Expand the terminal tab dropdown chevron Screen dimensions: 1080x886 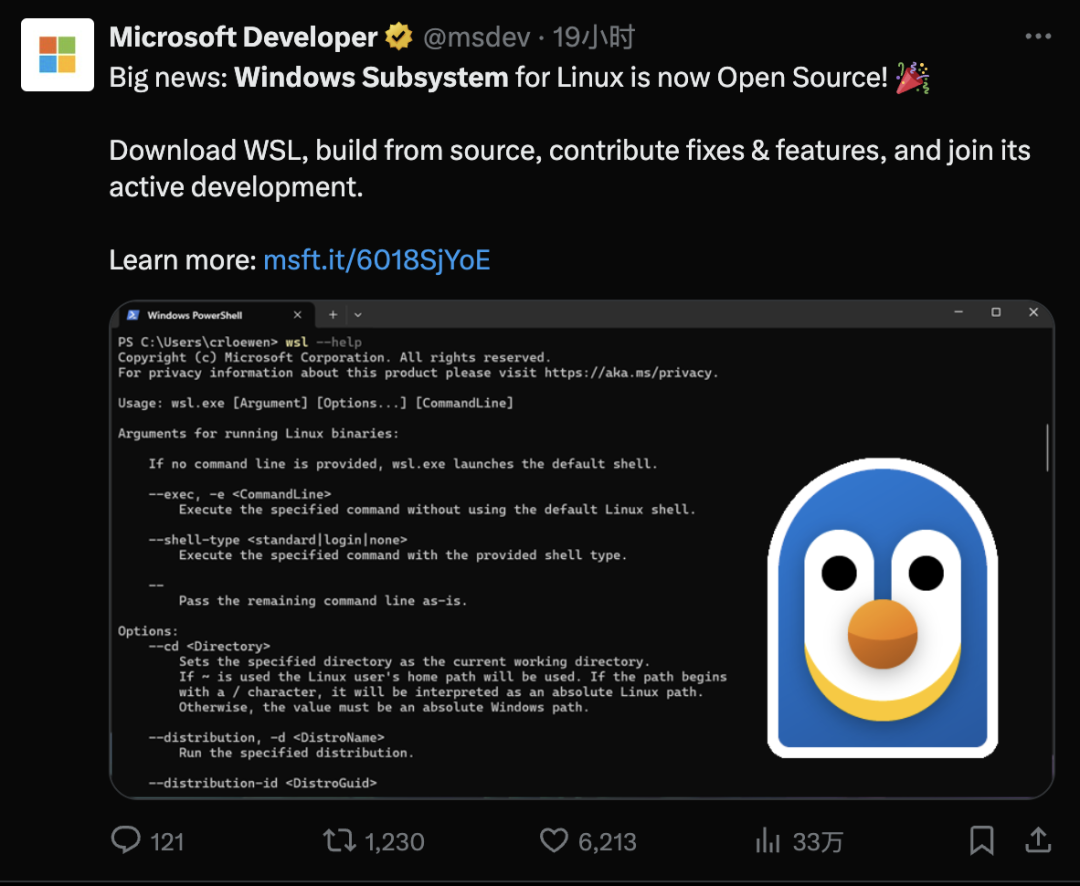tap(358, 315)
